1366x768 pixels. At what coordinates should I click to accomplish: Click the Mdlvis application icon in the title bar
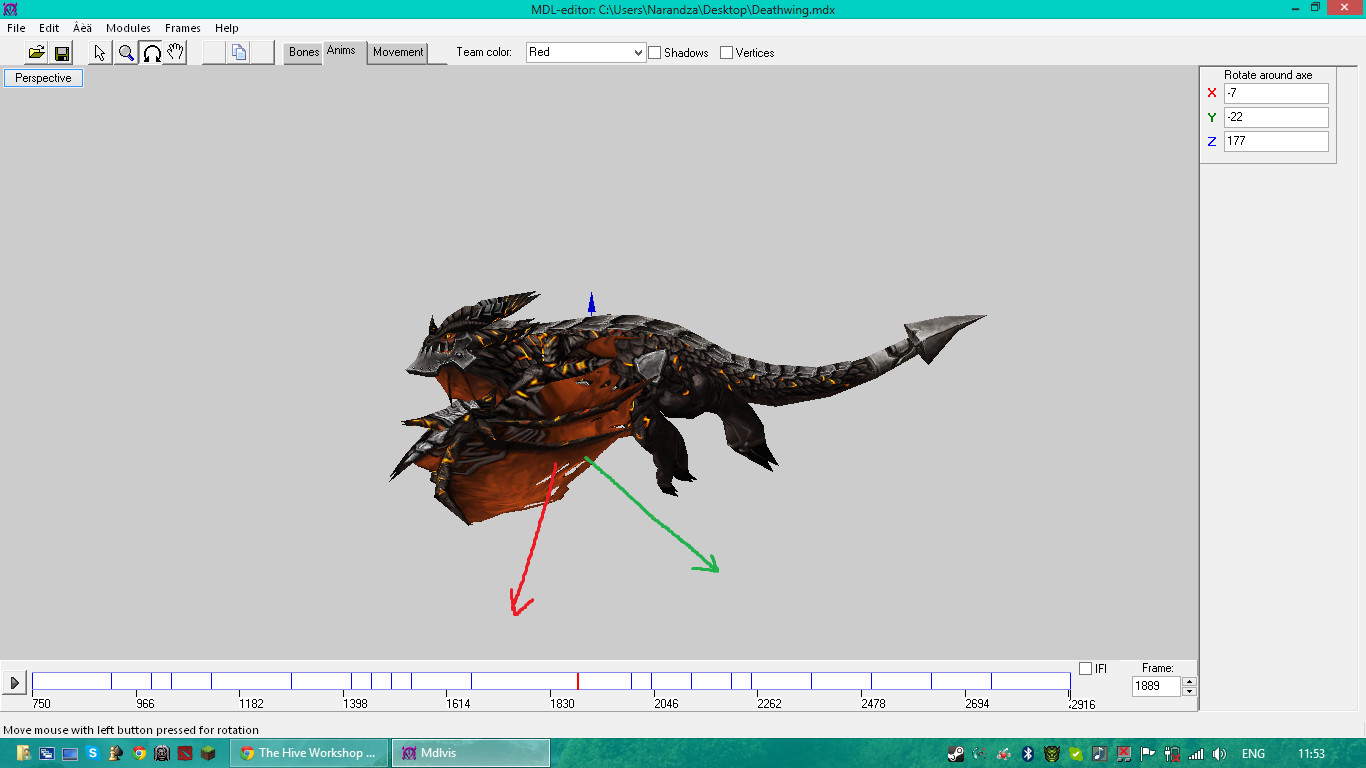tap(10, 9)
